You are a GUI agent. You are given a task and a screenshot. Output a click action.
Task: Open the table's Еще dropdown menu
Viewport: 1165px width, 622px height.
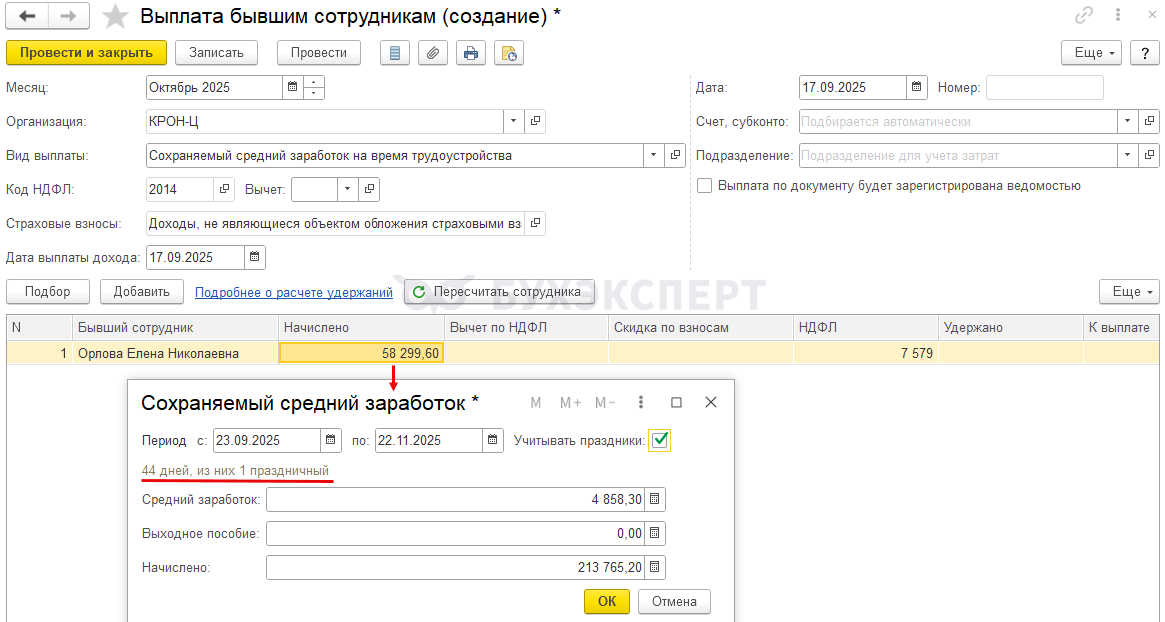click(x=1129, y=291)
